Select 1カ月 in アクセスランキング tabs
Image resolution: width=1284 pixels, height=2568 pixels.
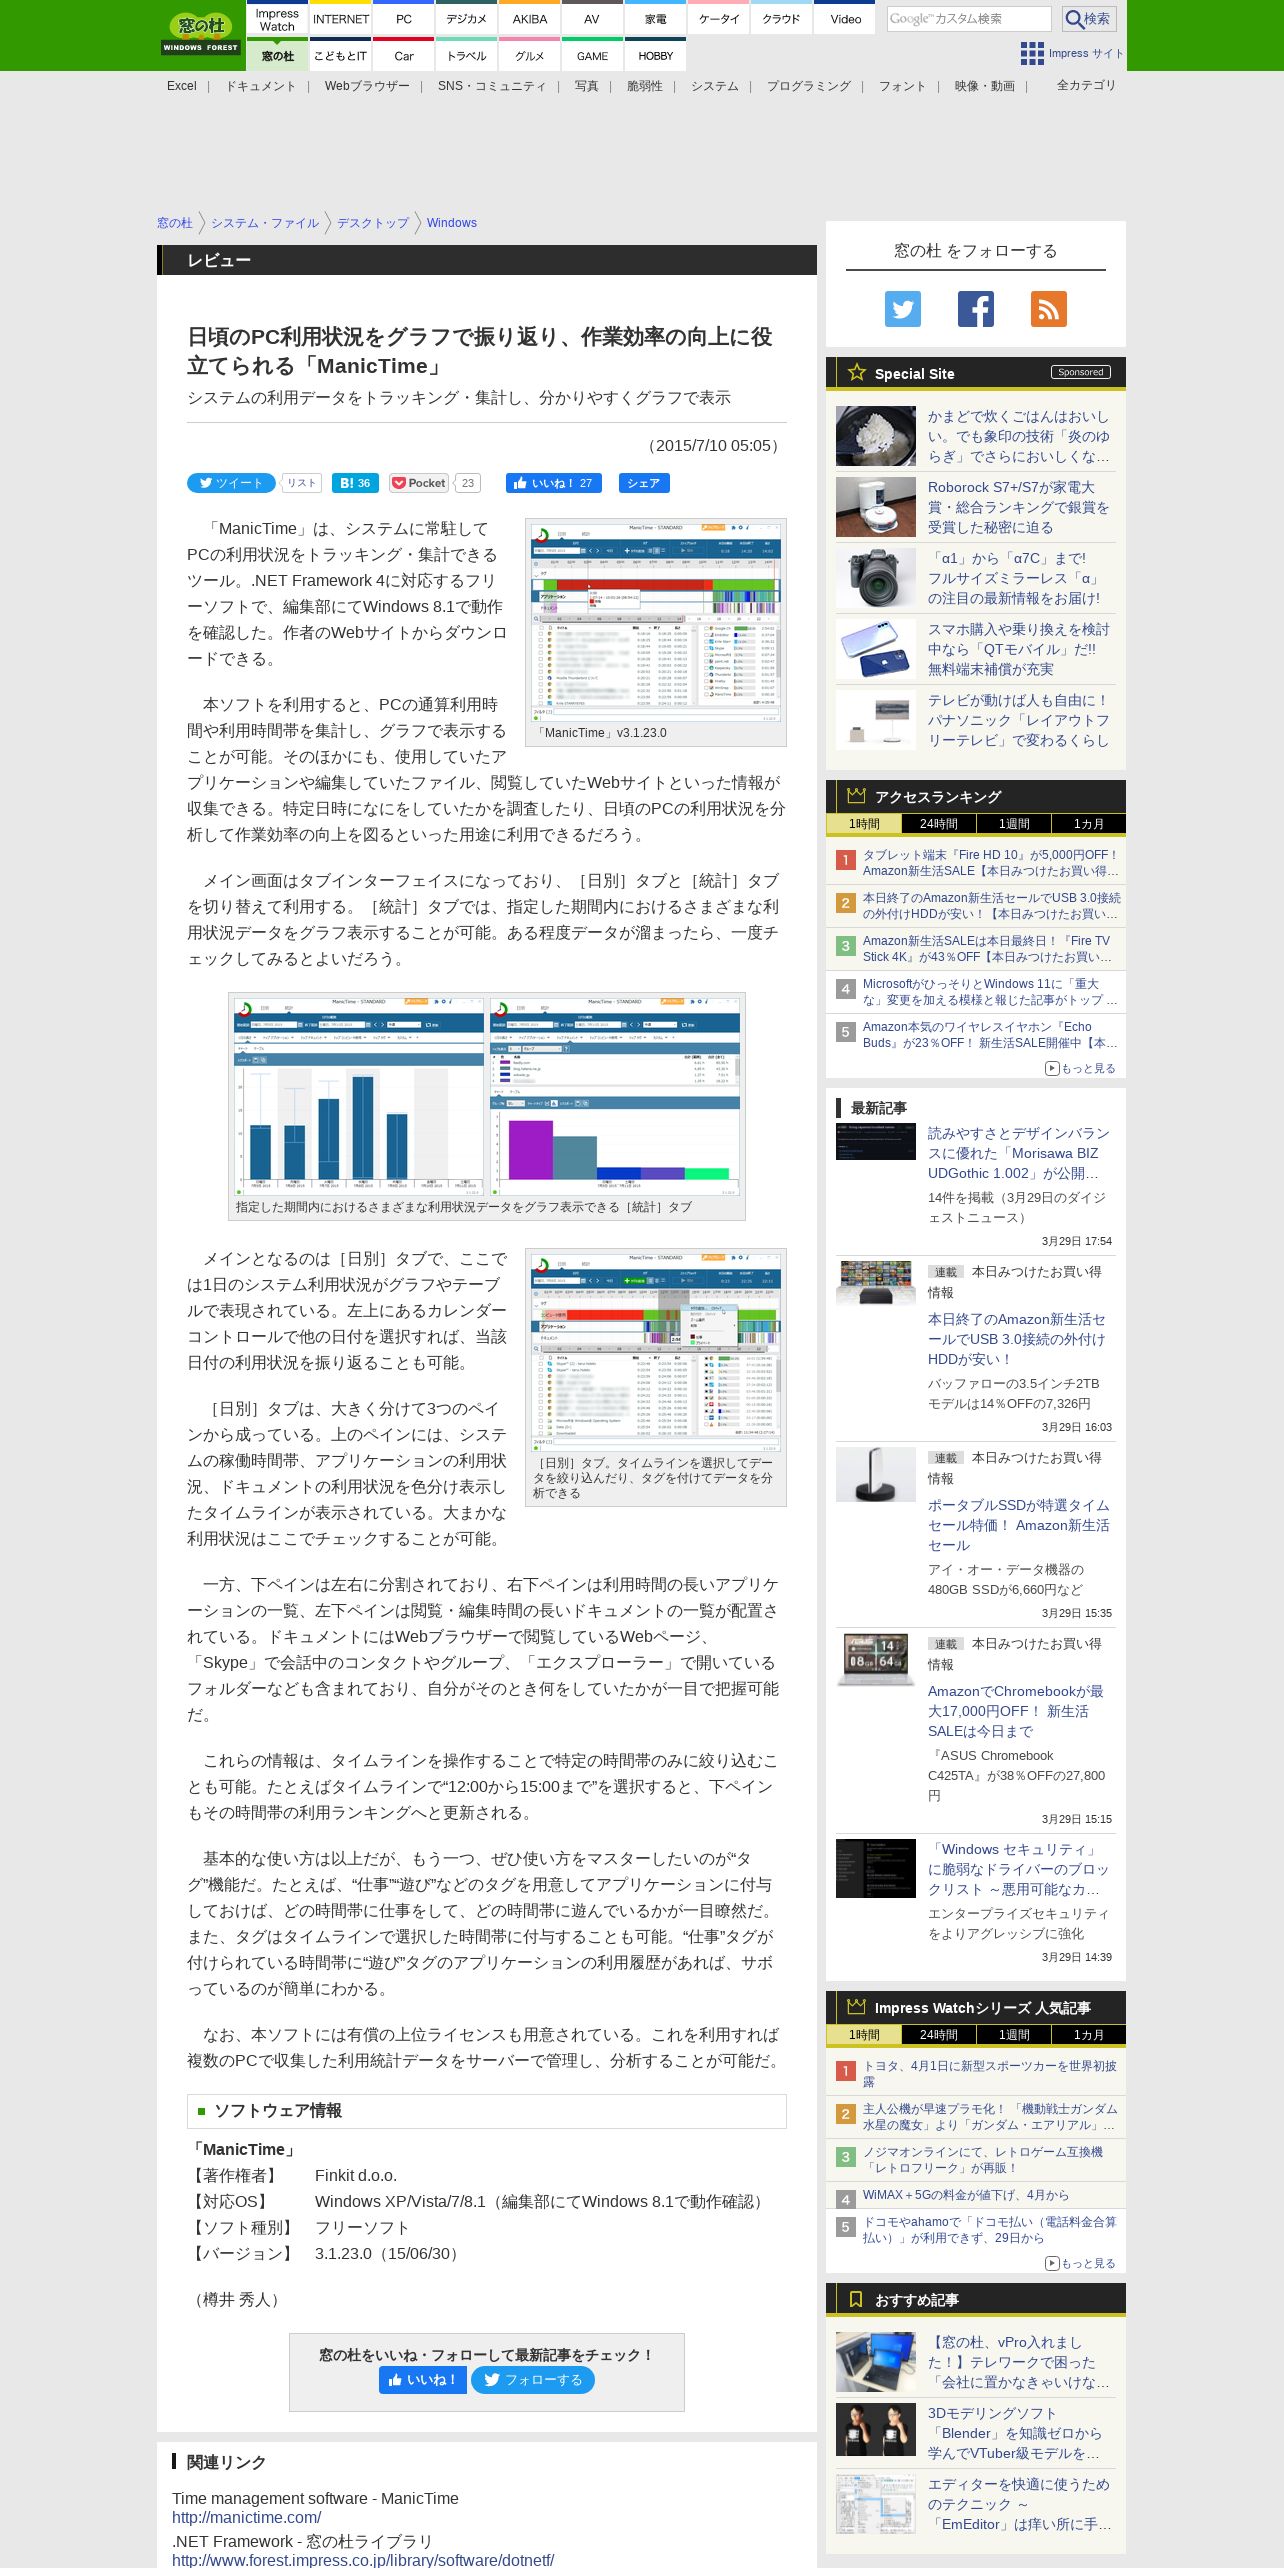point(1089,824)
